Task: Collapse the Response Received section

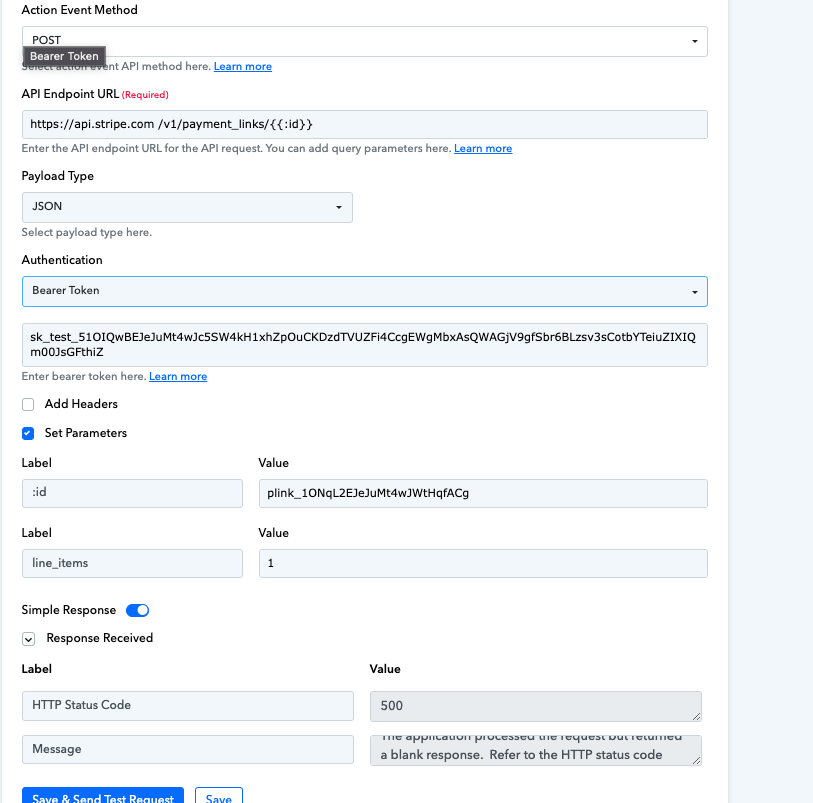Action: point(29,639)
